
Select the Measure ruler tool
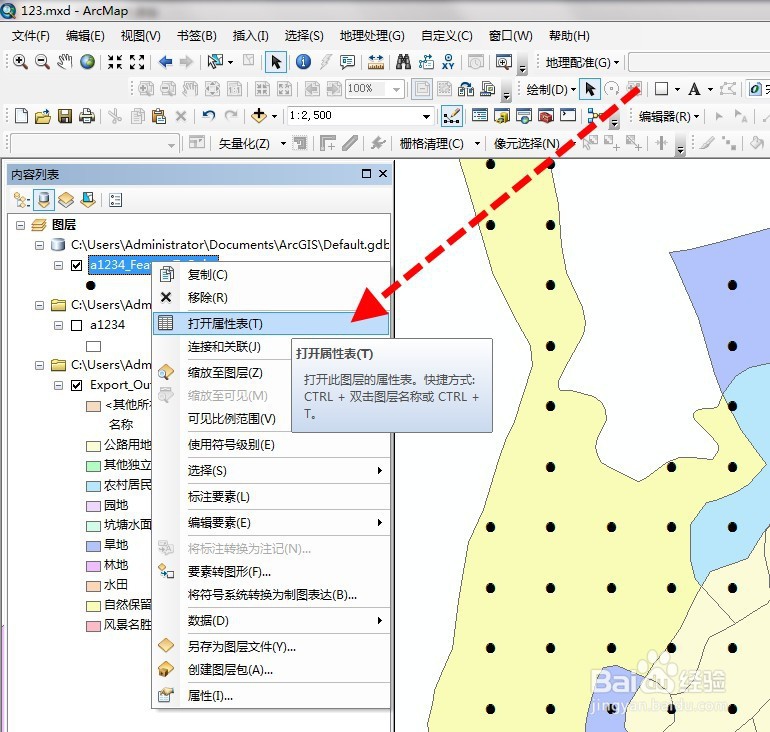(x=376, y=62)
